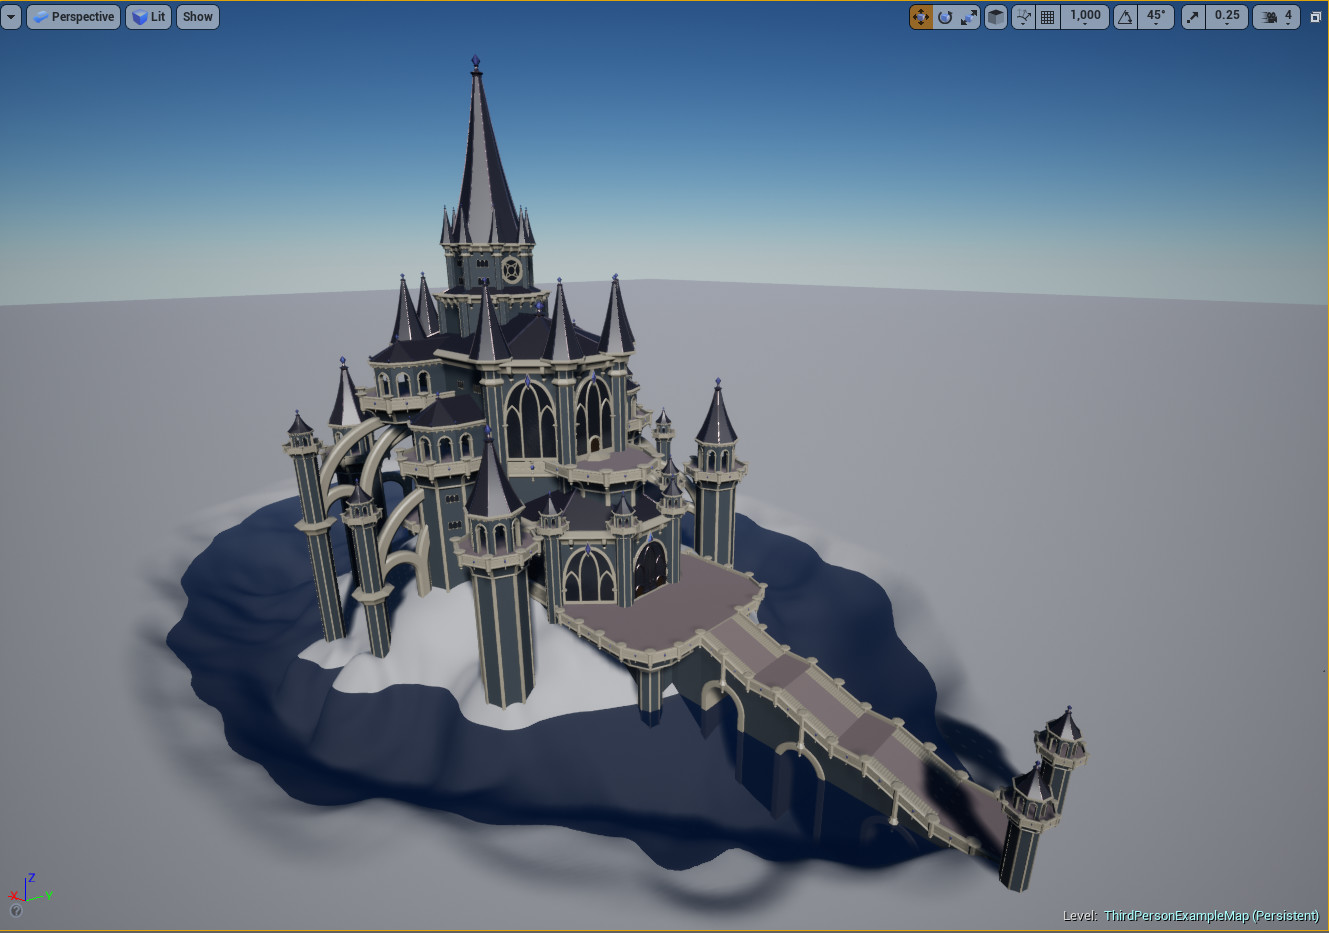
Task: Toggle rotation snapping with the angle icon
Action: pos(1125,16)
